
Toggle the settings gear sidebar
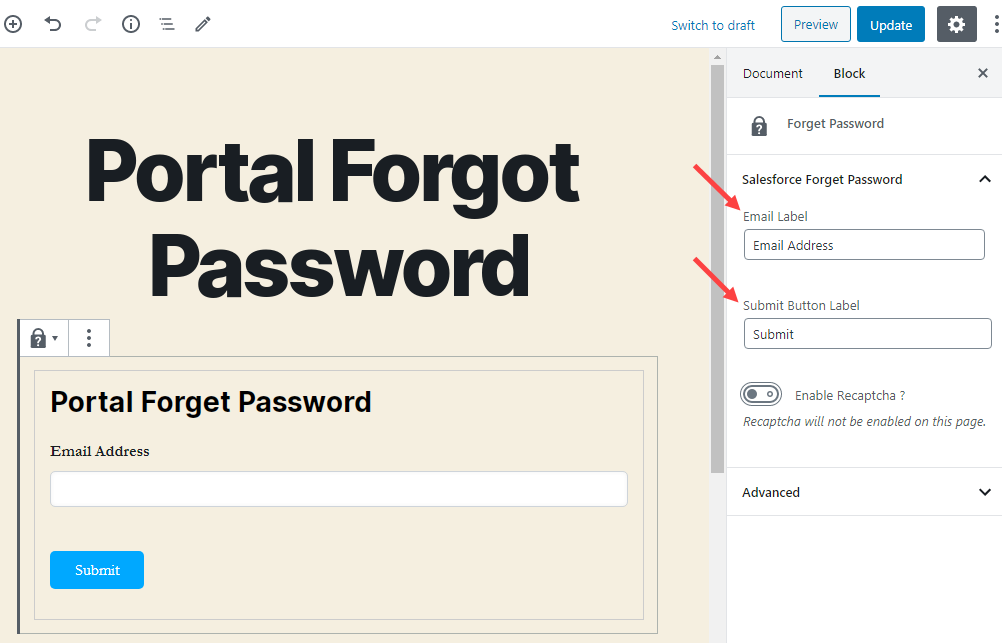tap(956, 25)
